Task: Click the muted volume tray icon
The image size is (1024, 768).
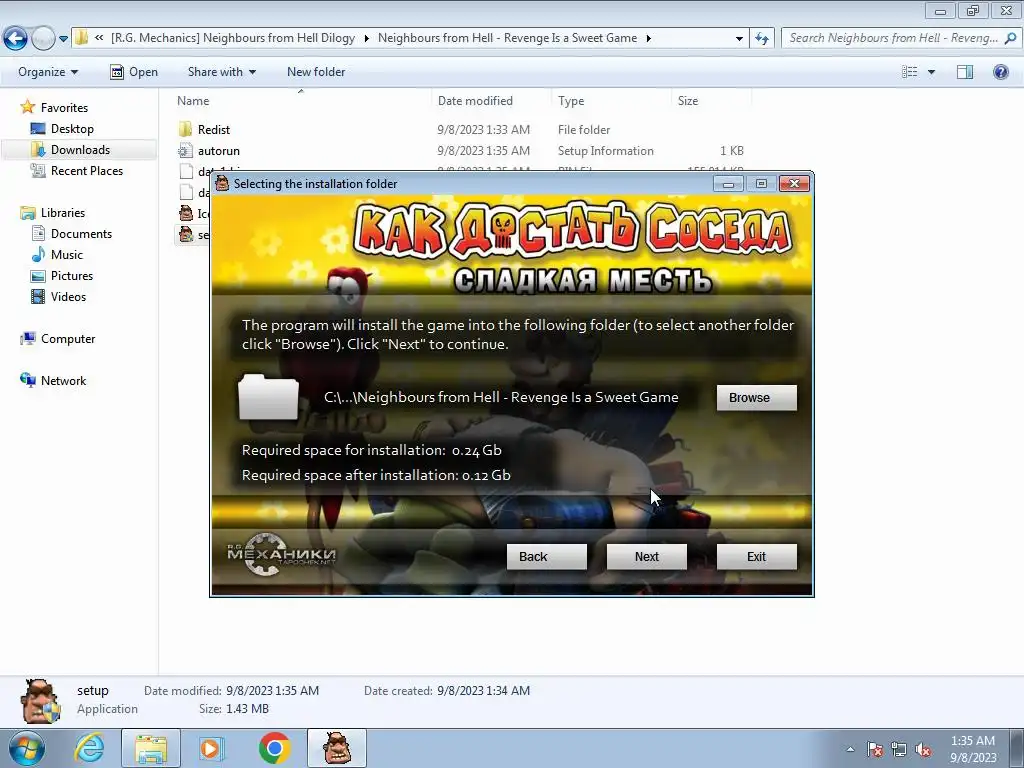Action: (x=923, y=749)
